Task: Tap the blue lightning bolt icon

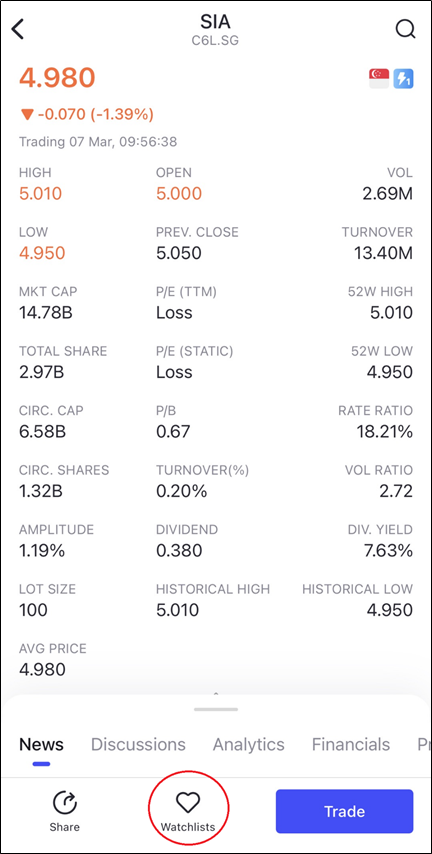Action: tap(404, 79)
